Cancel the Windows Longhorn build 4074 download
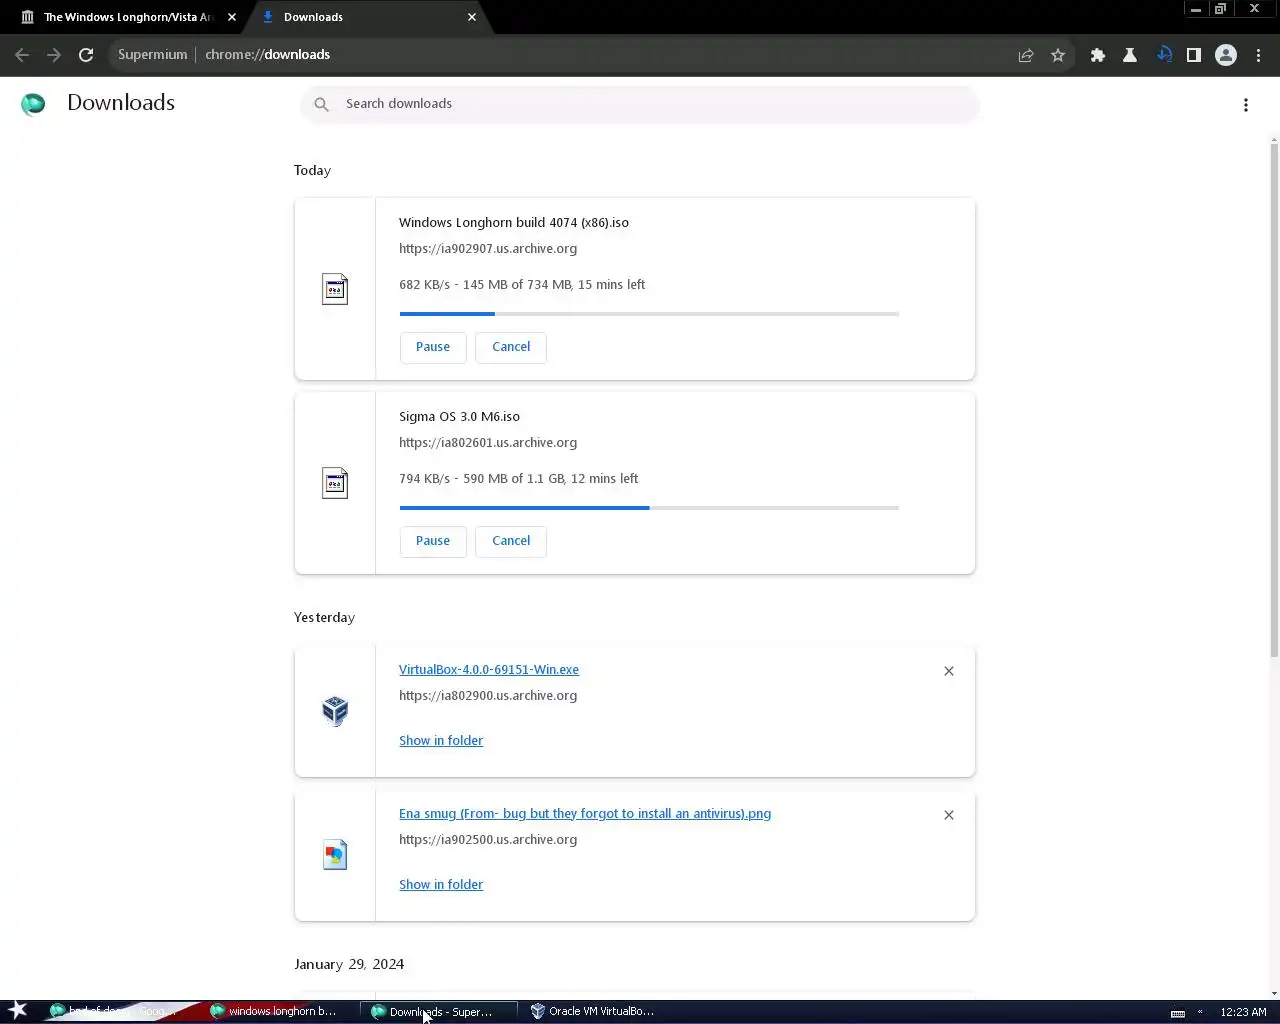The width and height of the screenshot is (1280, 1024). pyautogui.click(x=511, y=347)
